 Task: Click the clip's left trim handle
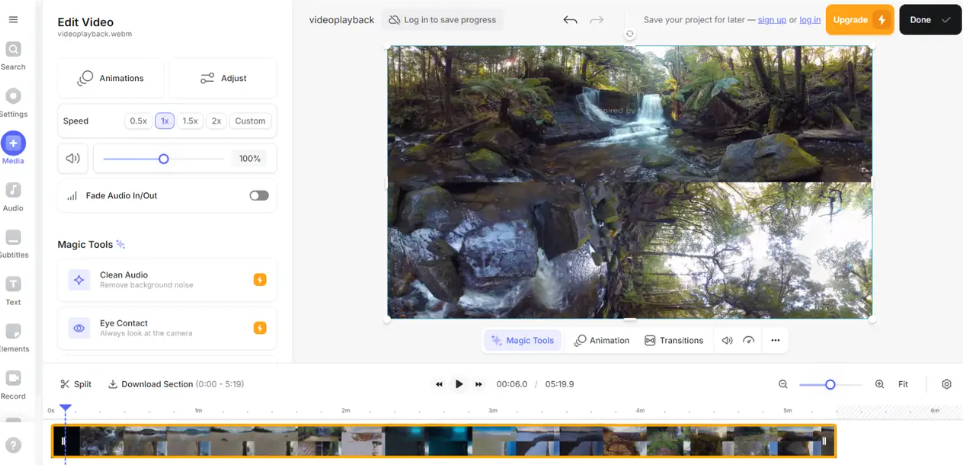point(63,441)
